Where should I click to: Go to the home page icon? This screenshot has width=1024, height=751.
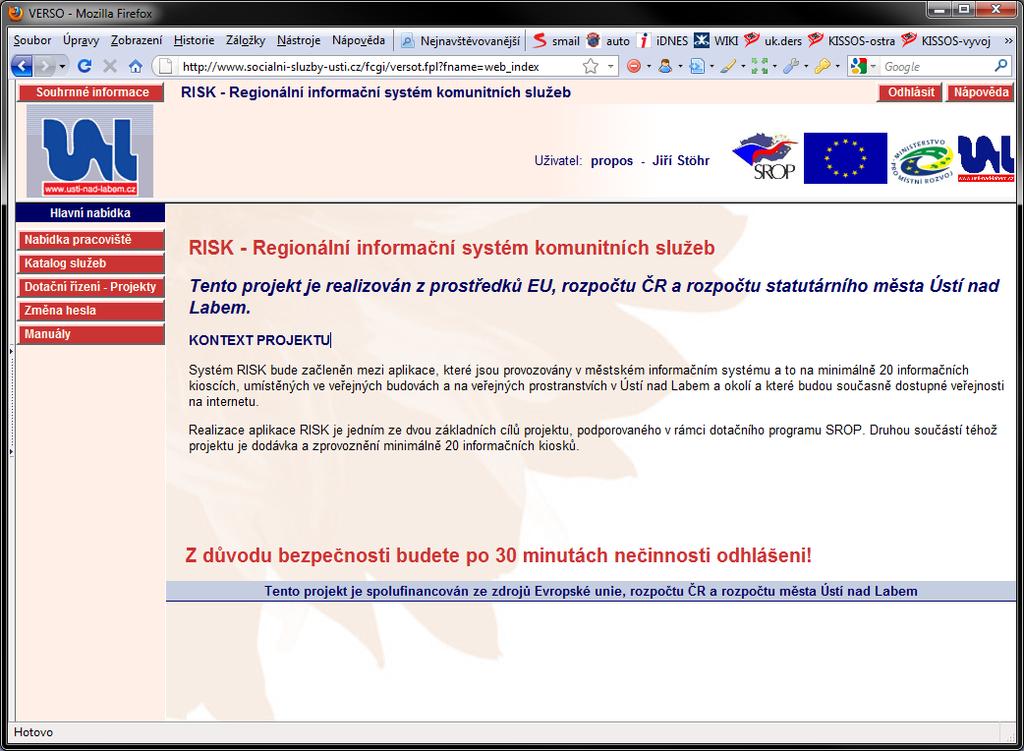tap(135, 66)
